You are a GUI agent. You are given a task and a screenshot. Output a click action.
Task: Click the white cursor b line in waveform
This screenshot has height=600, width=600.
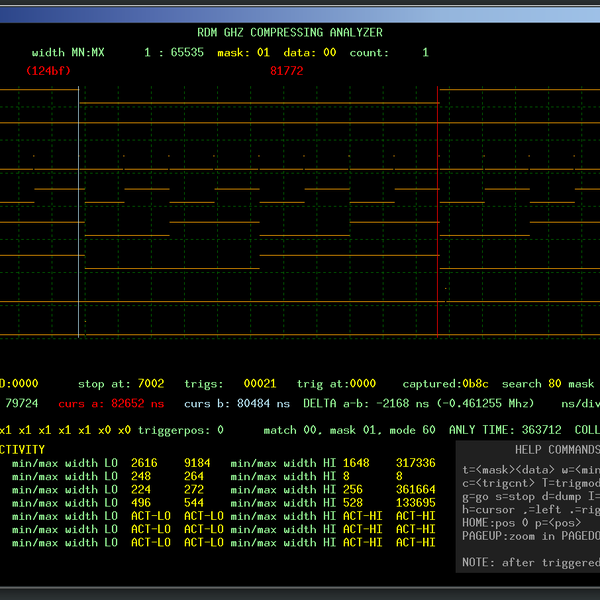coord(78,212)
